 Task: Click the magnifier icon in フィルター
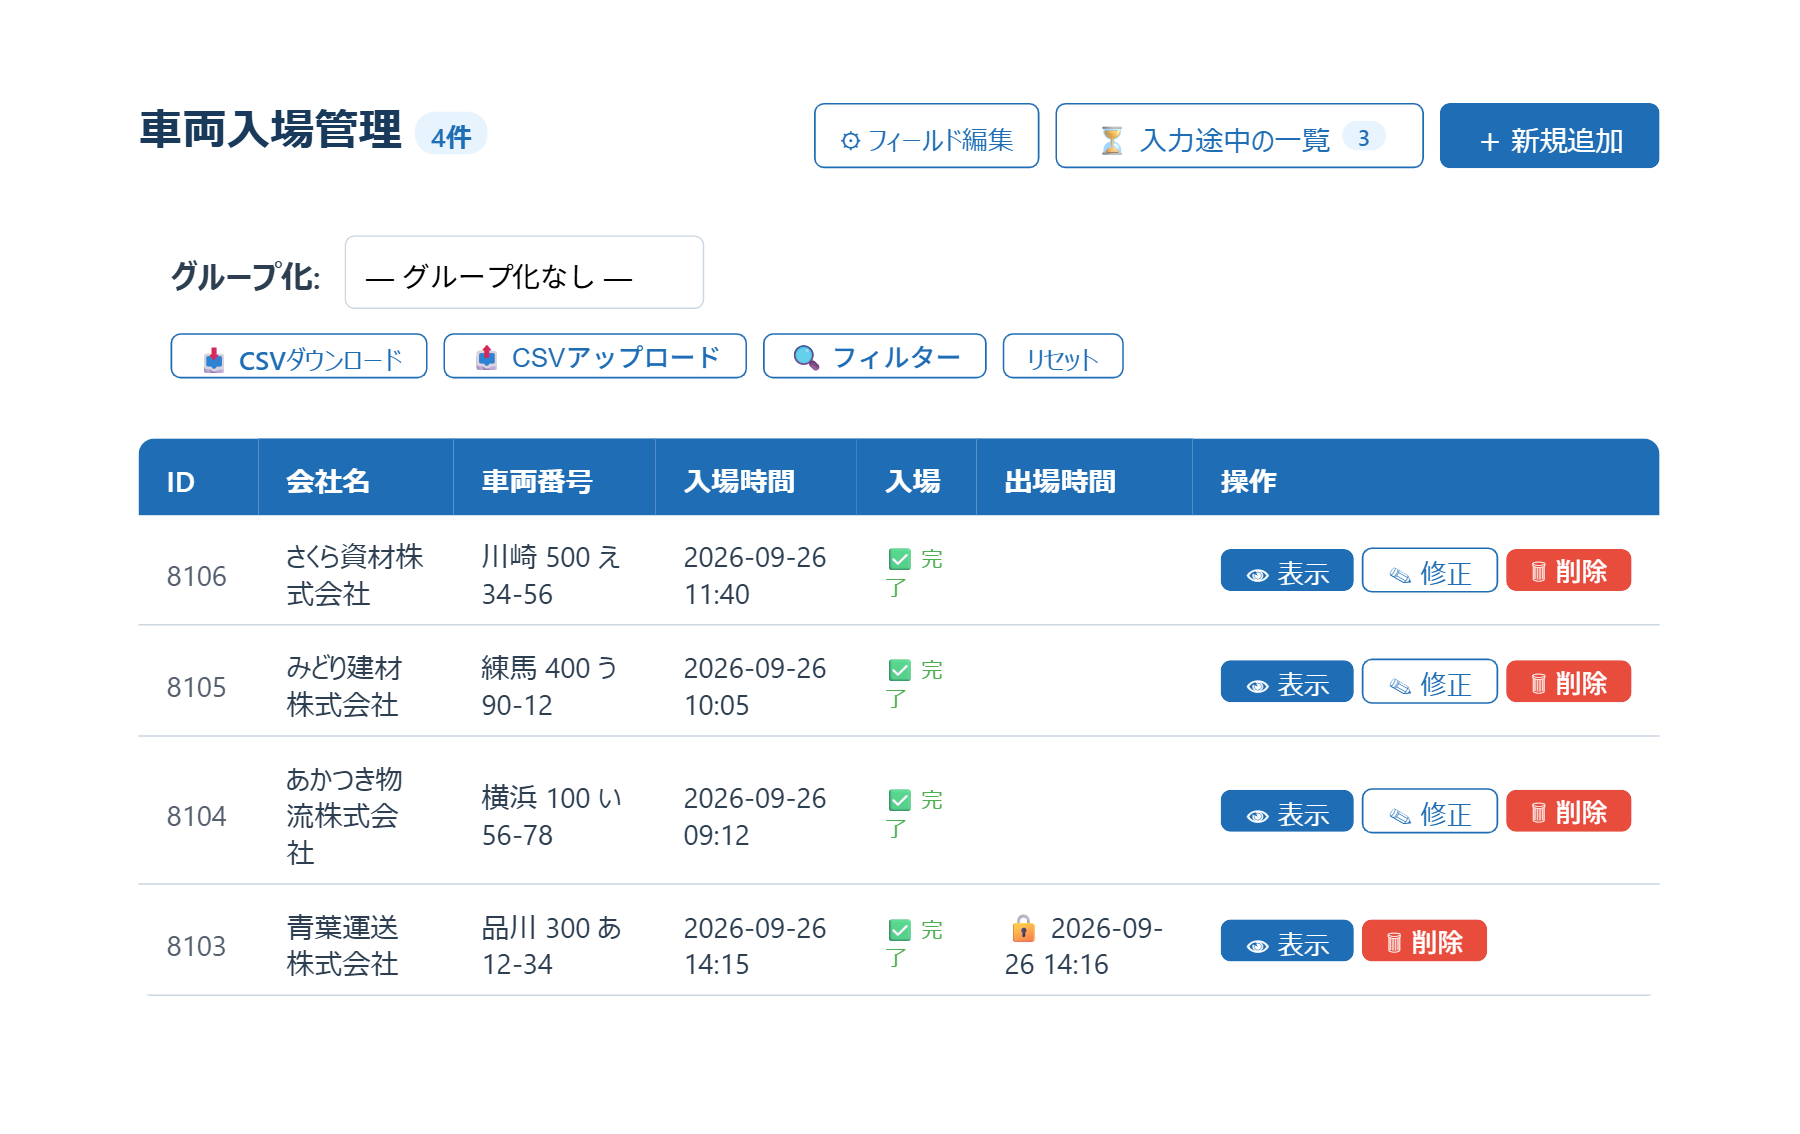806,357
